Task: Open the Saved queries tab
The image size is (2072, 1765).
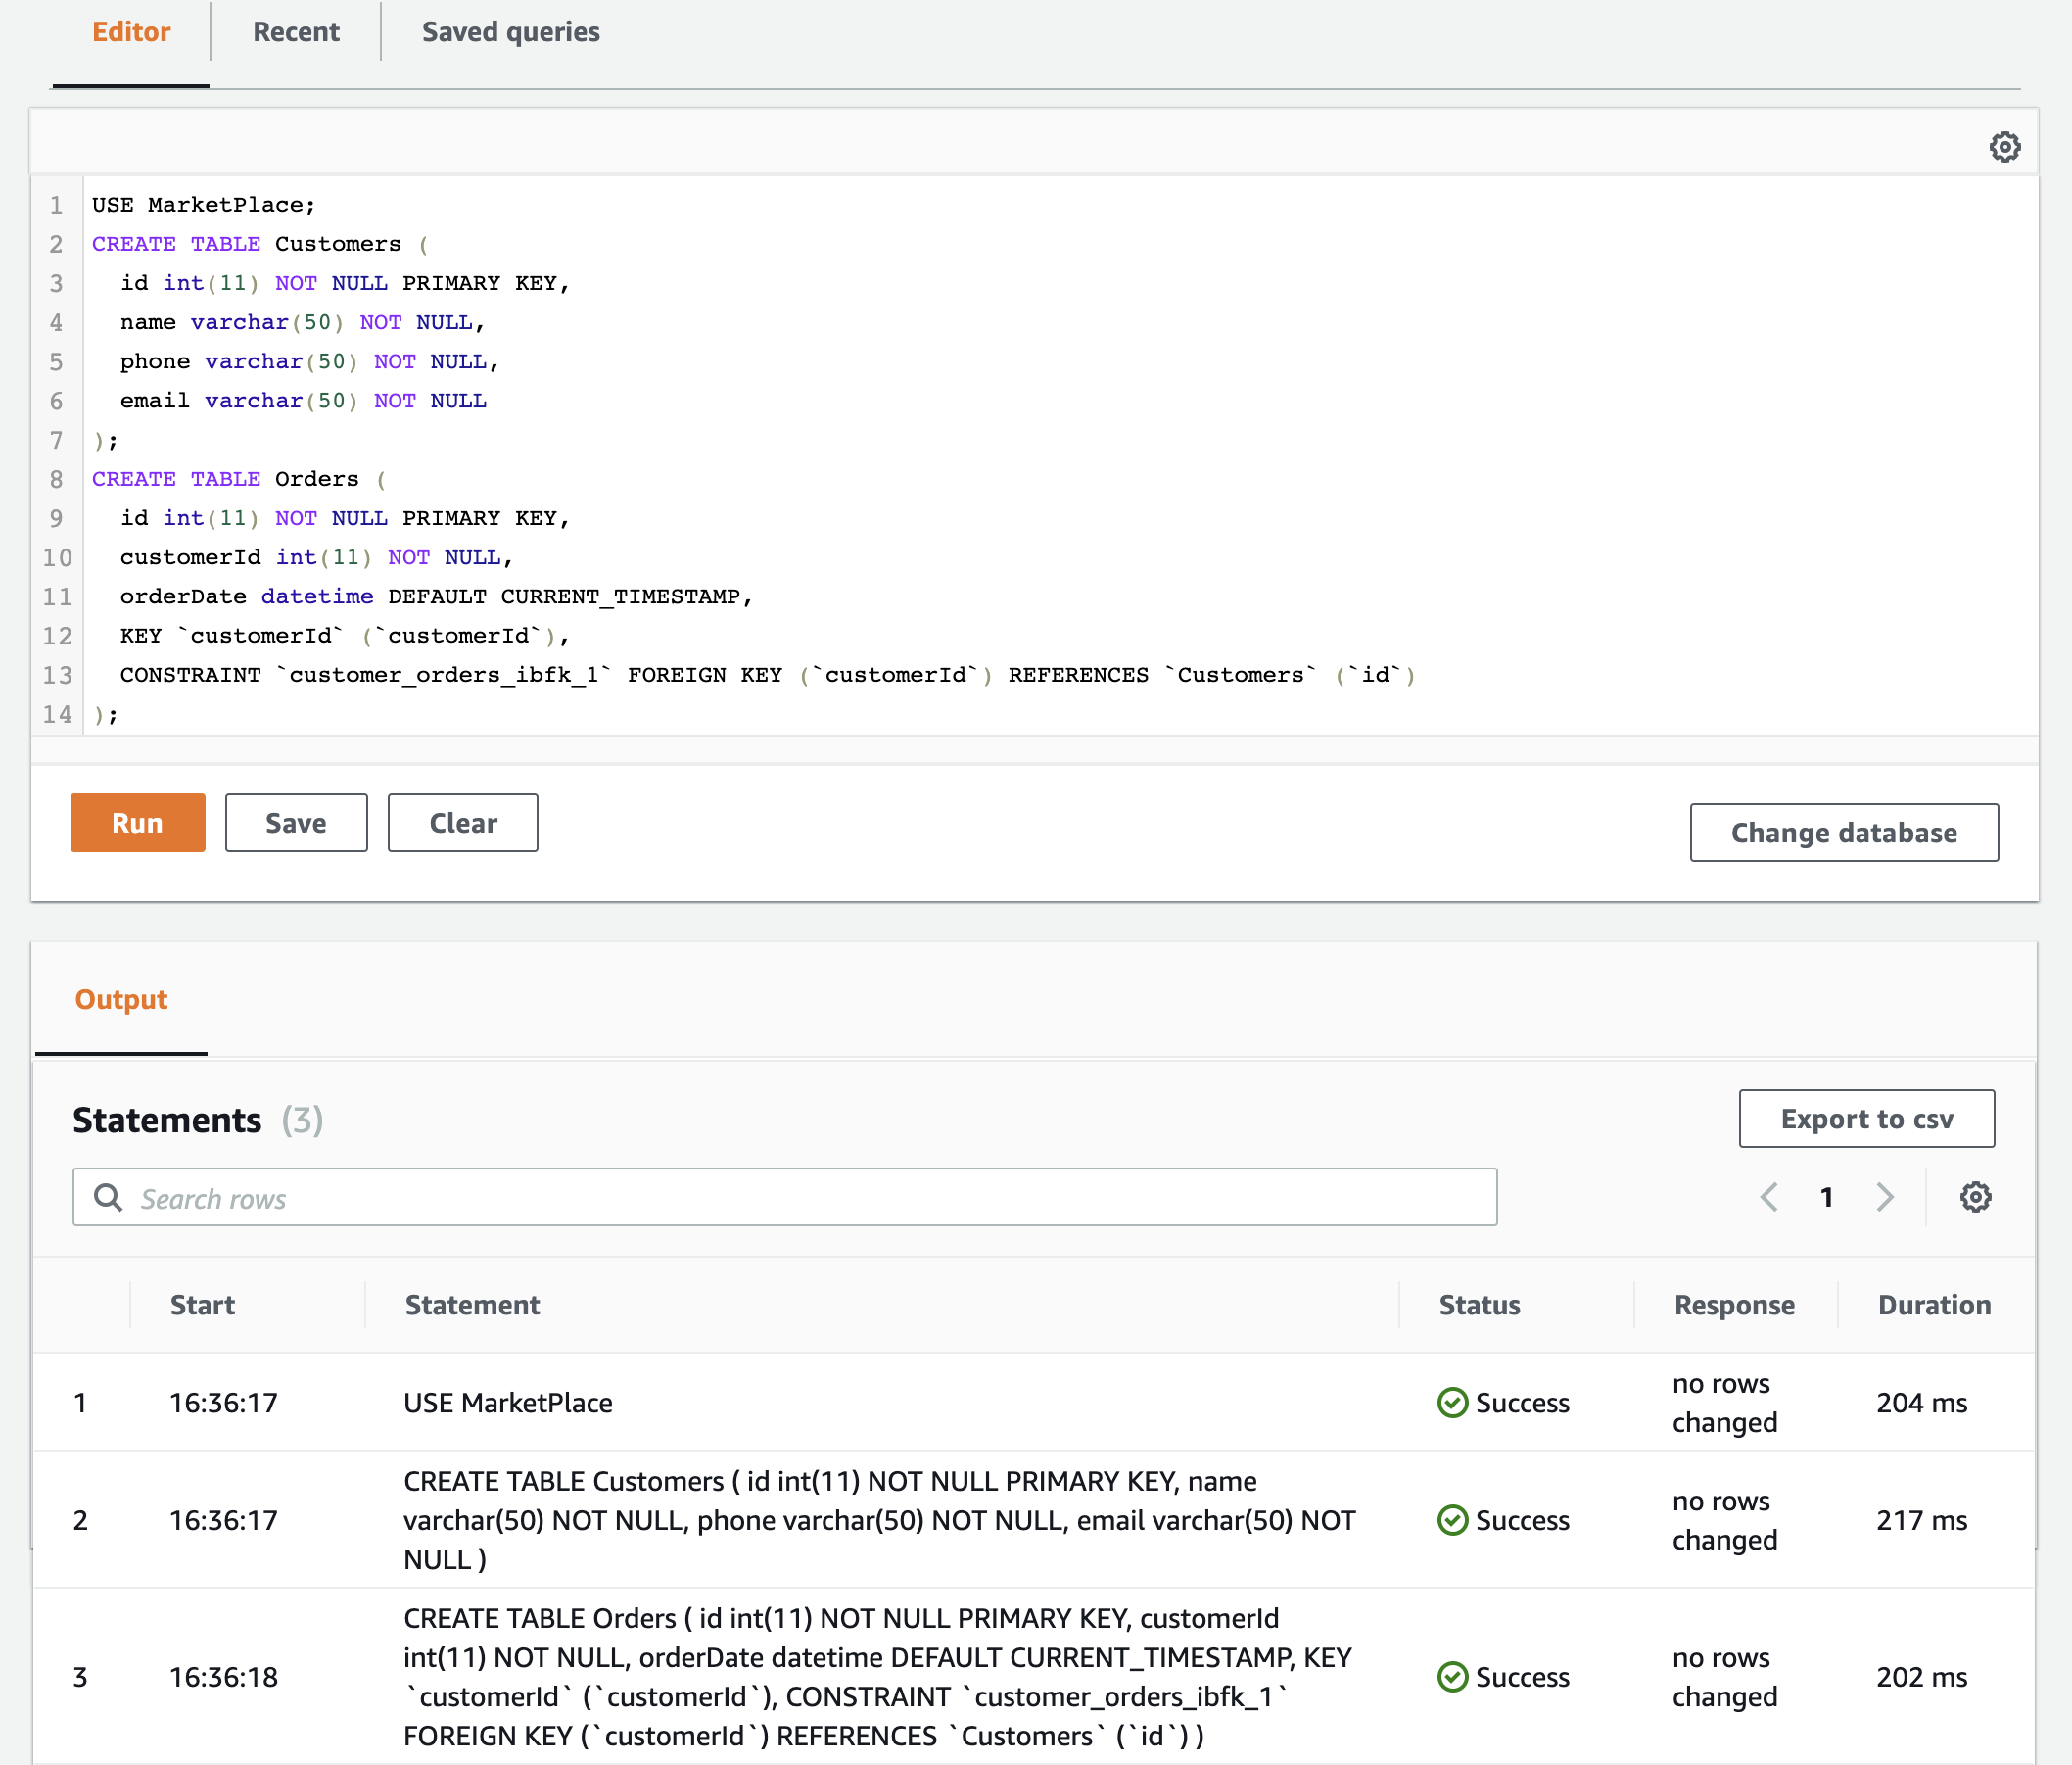Action: pos(511,32)
